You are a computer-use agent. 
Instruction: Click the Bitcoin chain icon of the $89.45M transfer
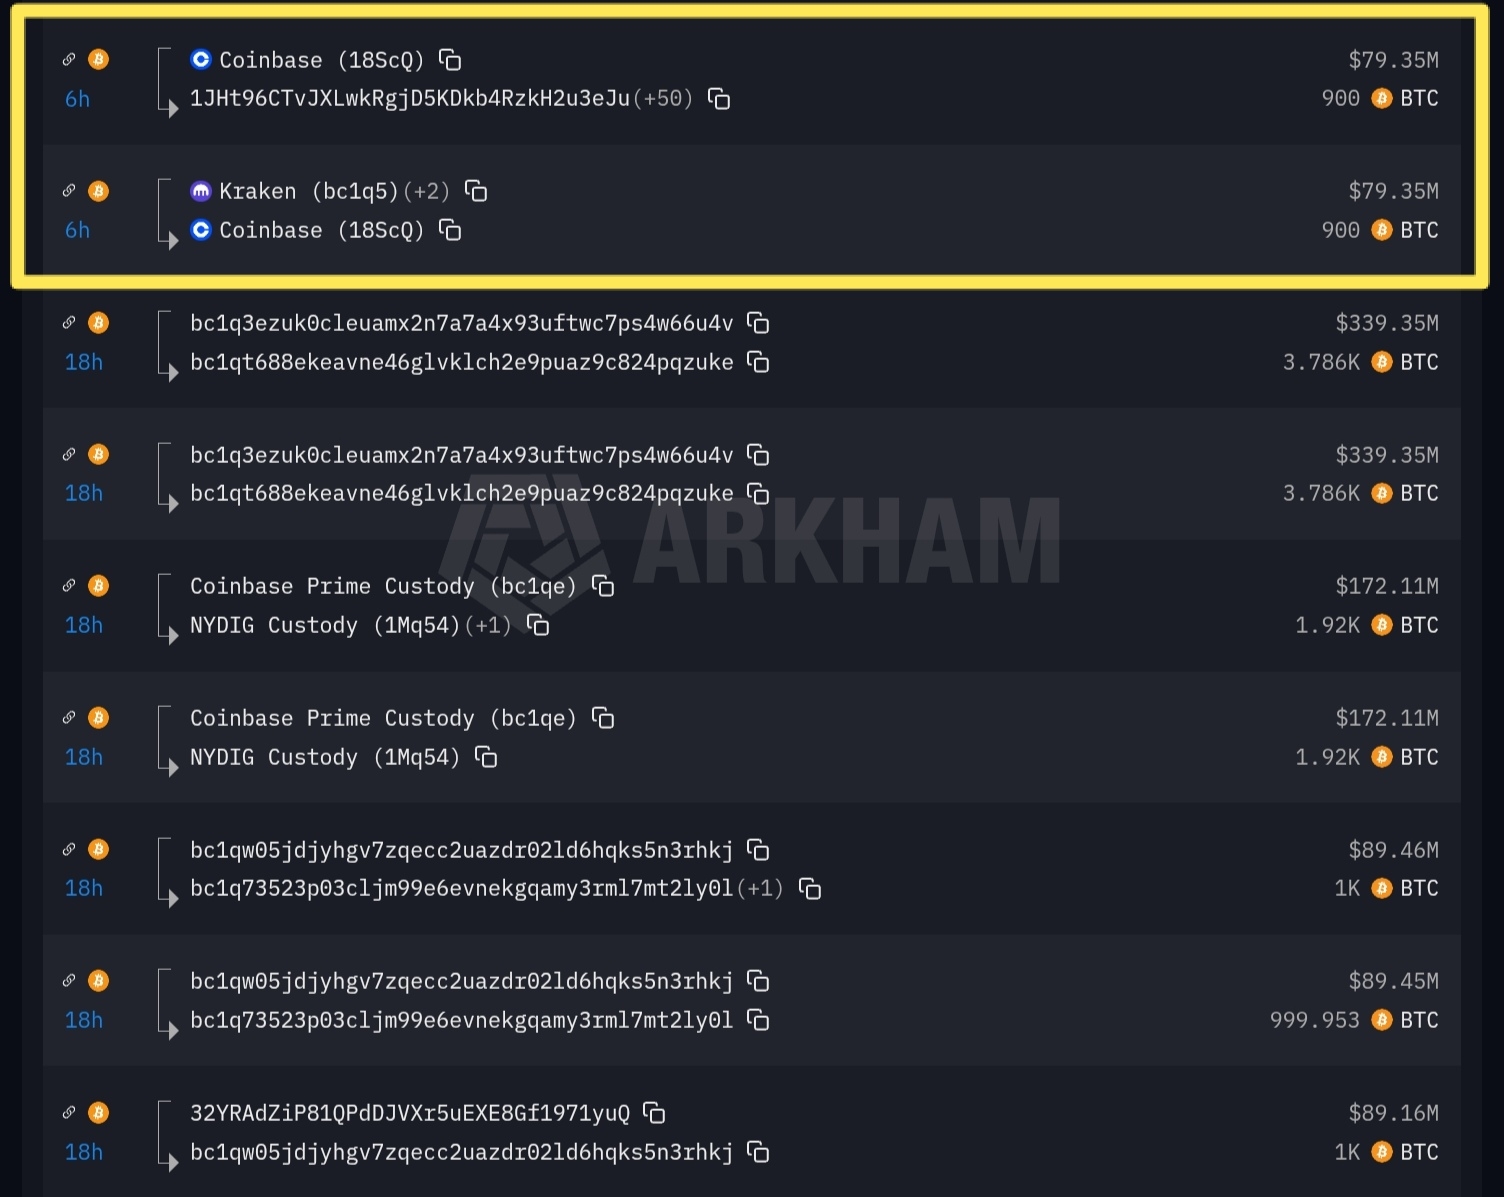point(98,981)
